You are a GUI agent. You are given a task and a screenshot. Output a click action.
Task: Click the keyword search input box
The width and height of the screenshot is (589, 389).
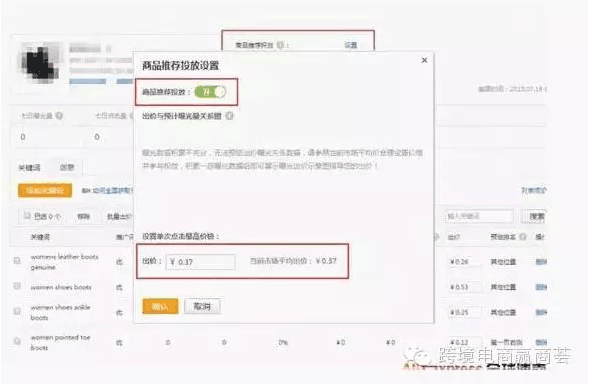(479, 216)
